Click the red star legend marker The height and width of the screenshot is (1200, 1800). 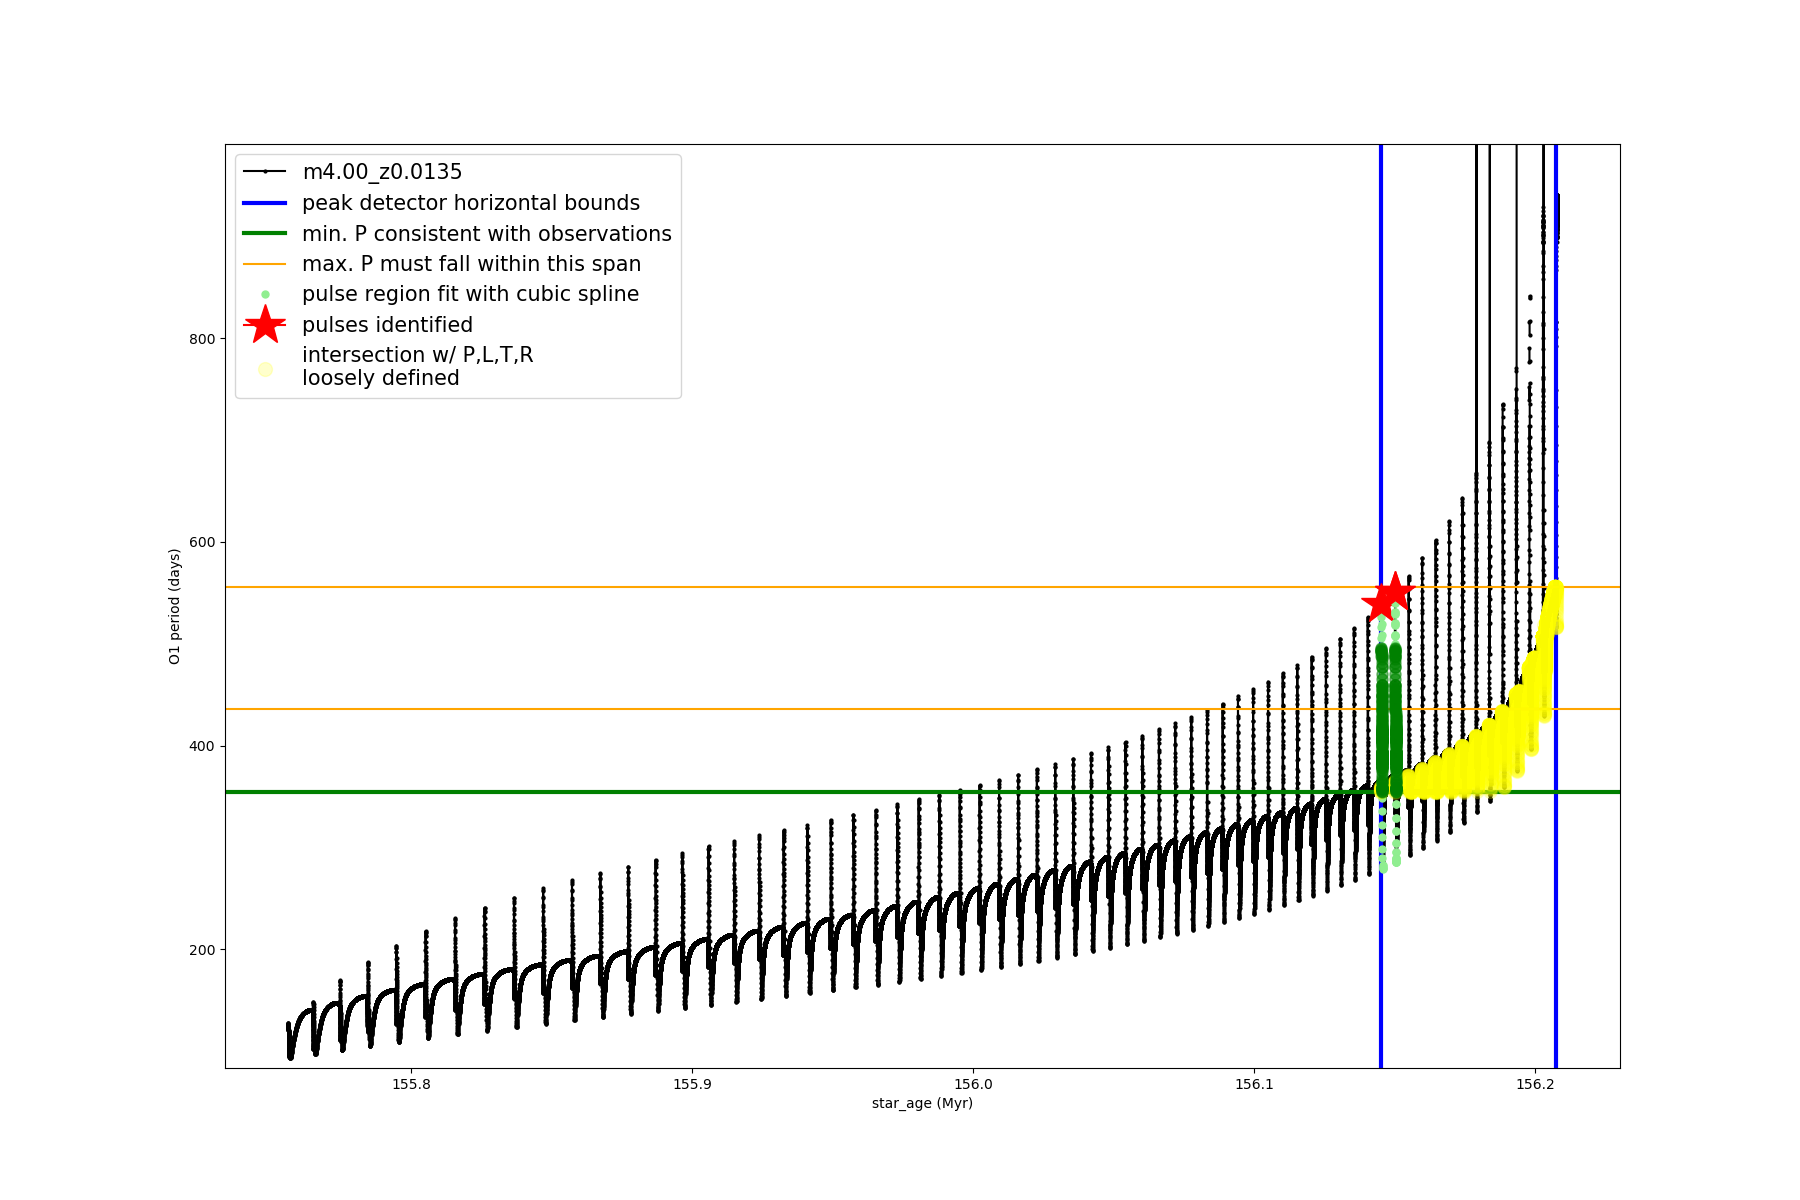[x=265, y=325]
